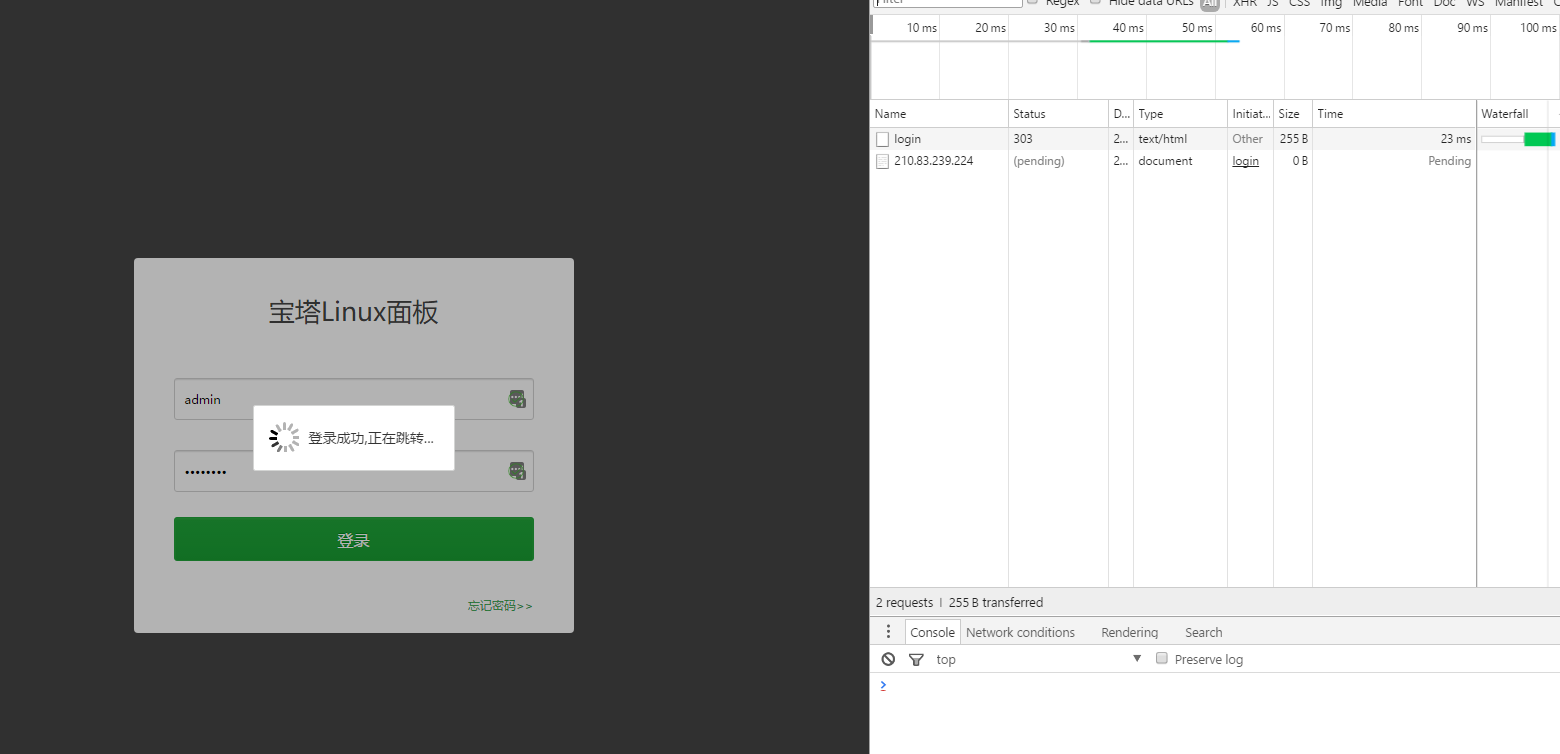Click the Initiat... column header
Screen dimensions: 1560x754
[1250, 114]
